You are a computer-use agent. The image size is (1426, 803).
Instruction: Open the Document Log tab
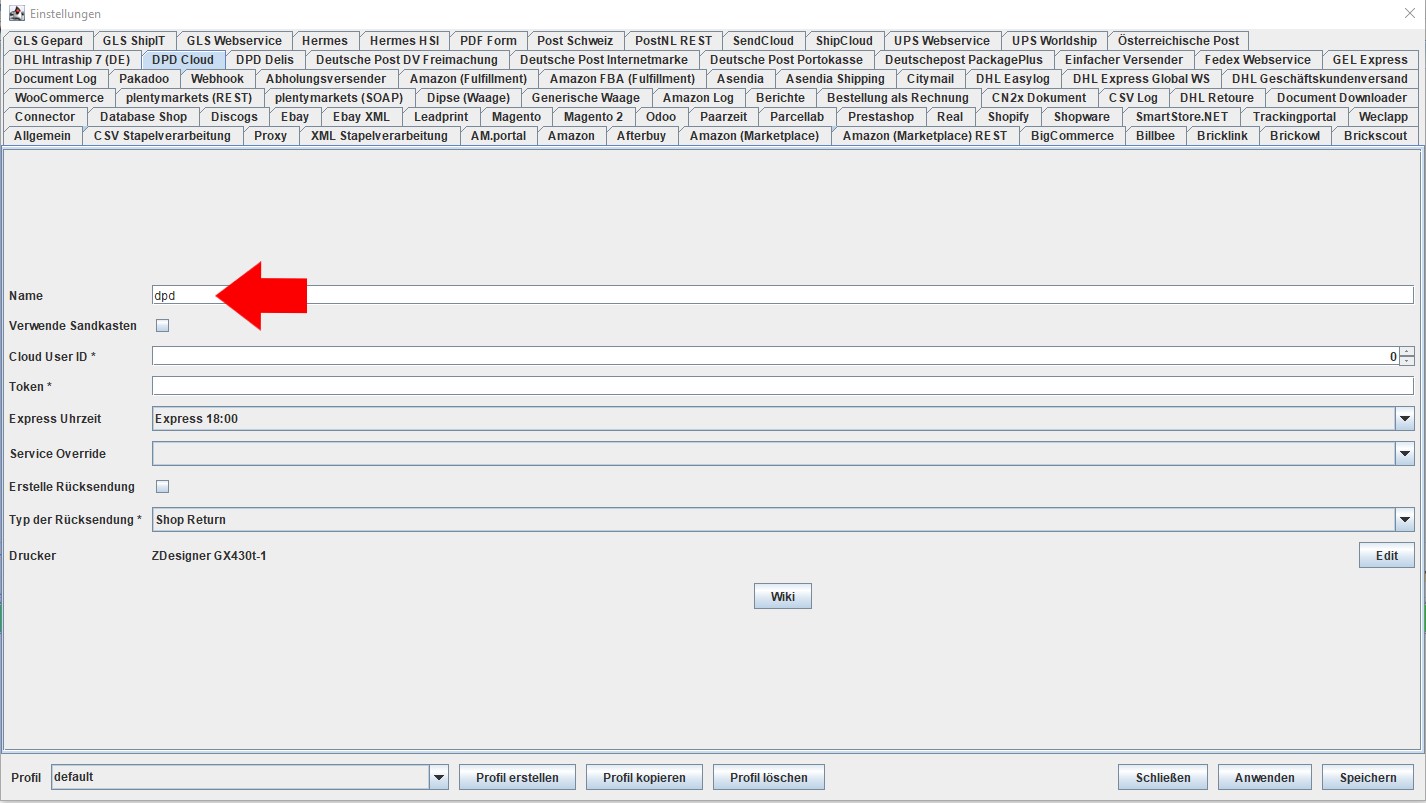click(x=56, y=79)
